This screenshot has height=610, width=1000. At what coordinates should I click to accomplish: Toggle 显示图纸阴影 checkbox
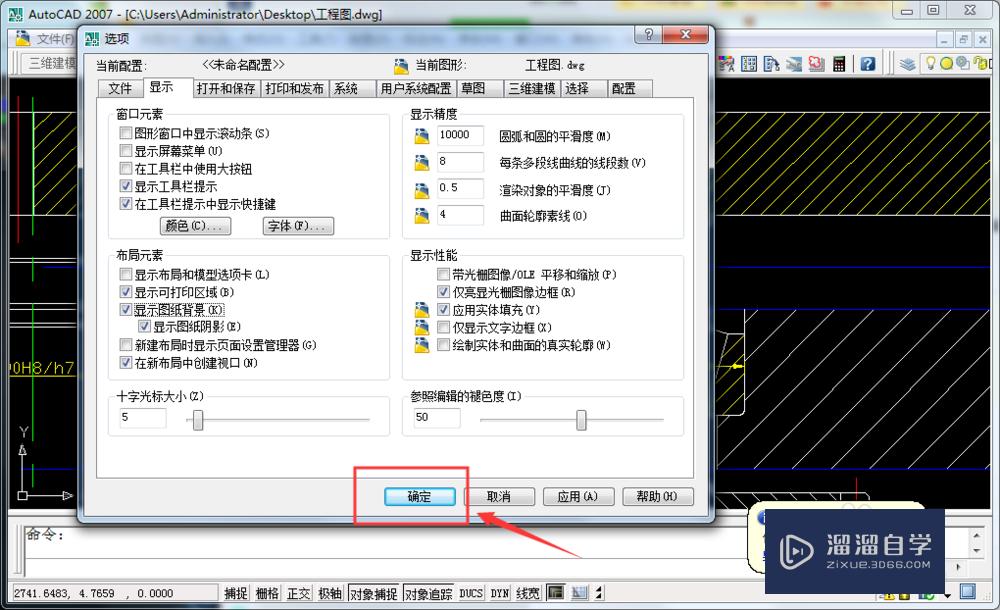[x=144, y=327]
